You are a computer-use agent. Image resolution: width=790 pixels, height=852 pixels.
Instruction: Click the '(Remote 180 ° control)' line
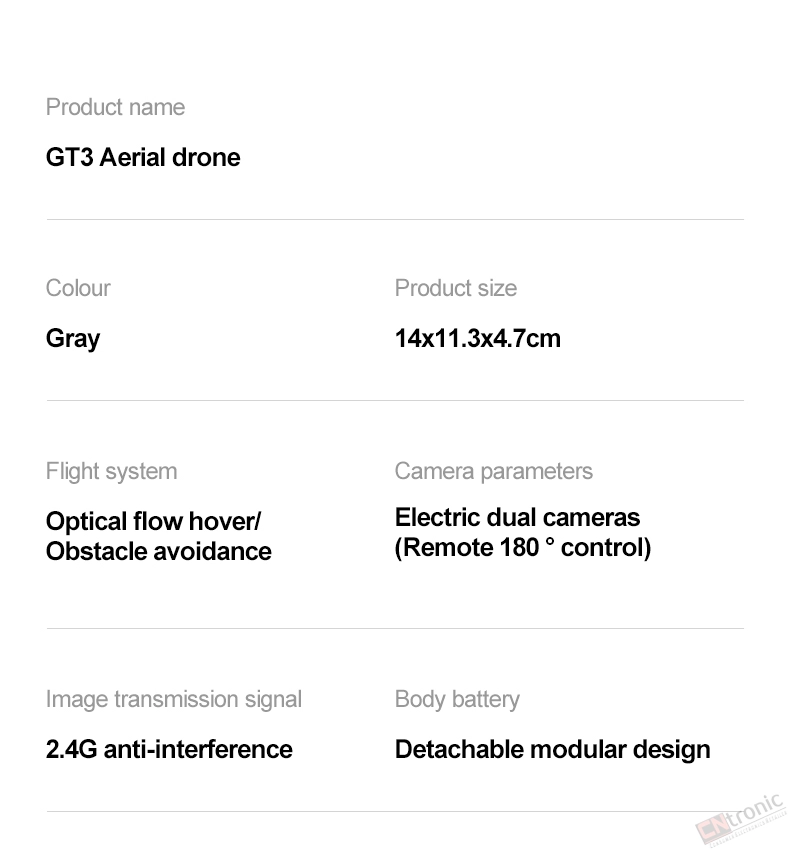click(x=523, y=548)
